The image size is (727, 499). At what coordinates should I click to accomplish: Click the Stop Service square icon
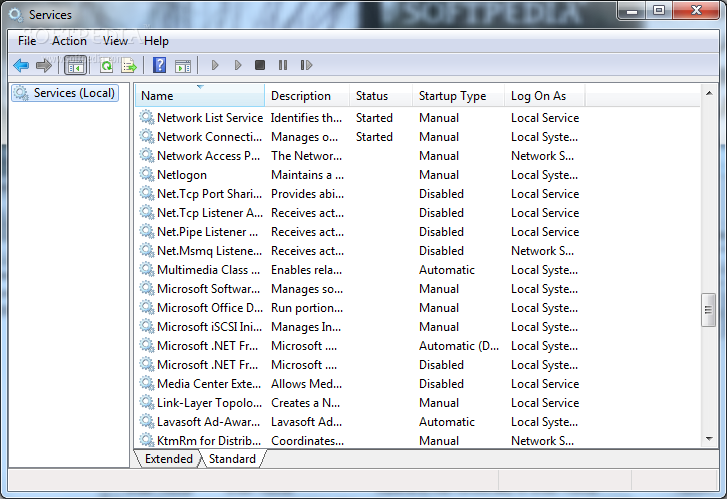[x=260, y=65]
